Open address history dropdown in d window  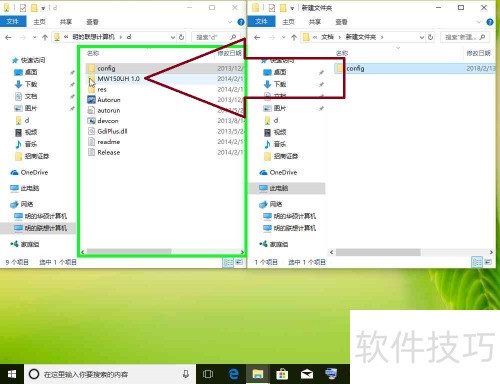coord(173,37)
